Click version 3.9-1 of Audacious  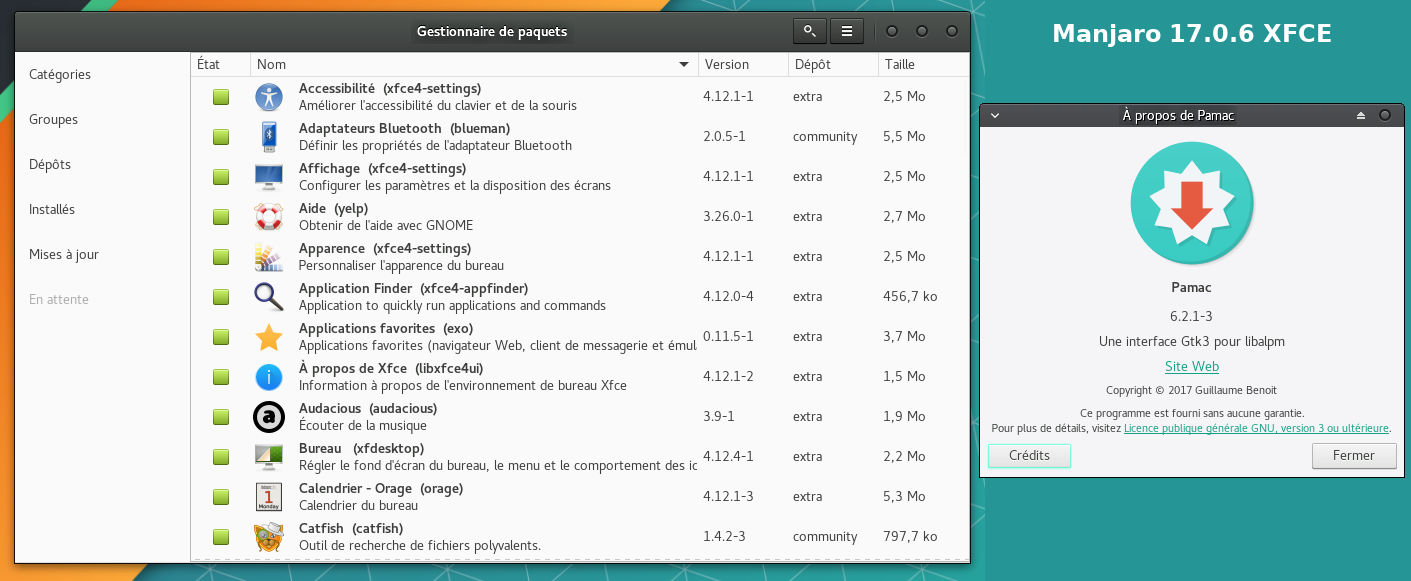pos(718,416)
